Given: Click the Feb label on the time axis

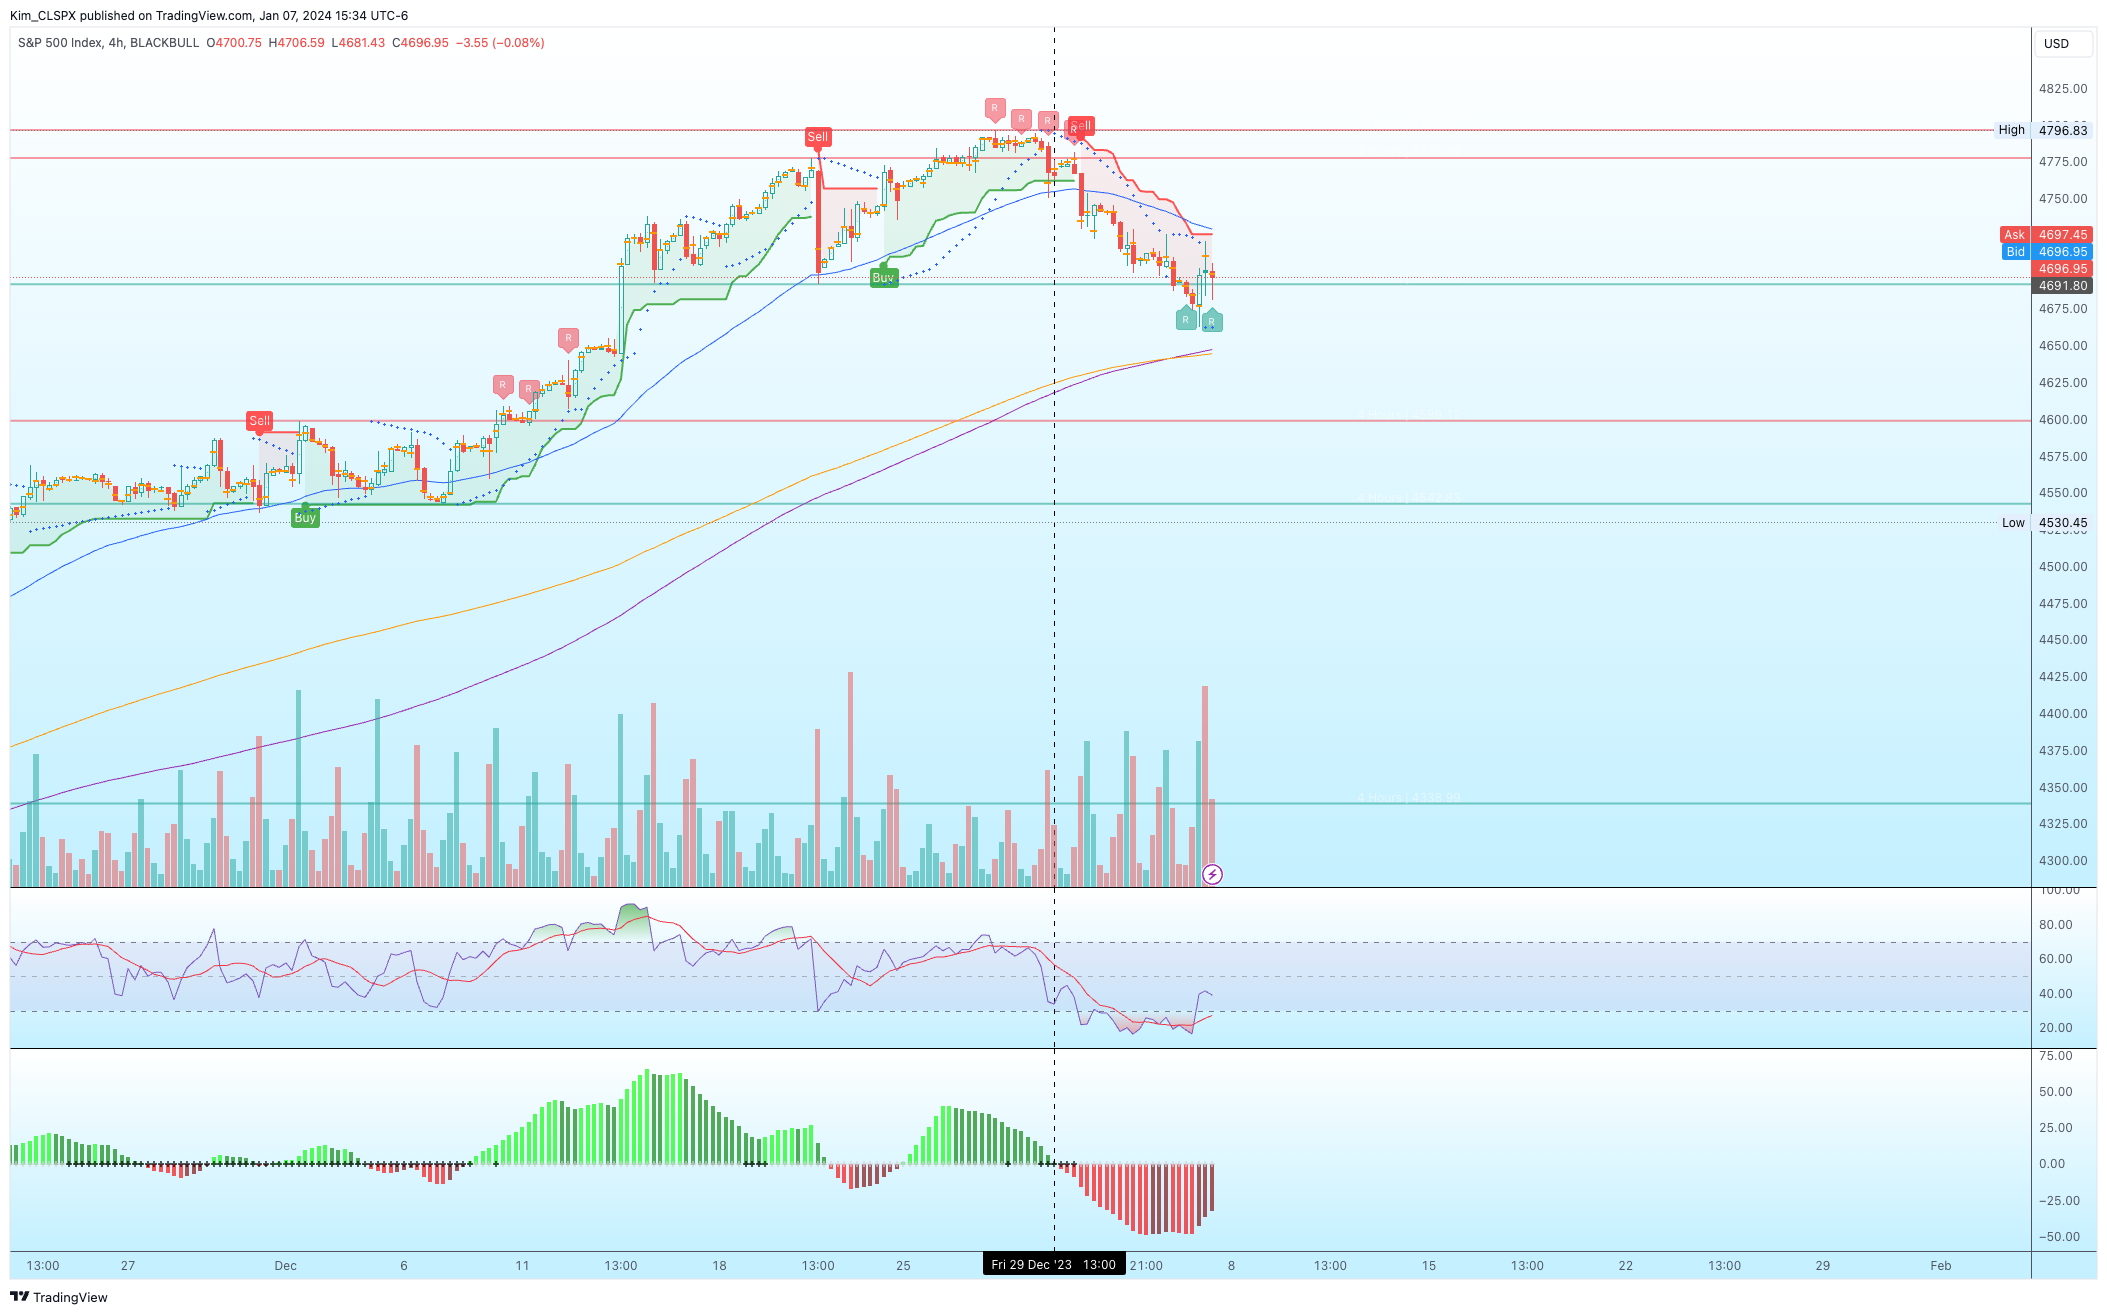Looking at the screenshot, I should pos(1941,1266).
